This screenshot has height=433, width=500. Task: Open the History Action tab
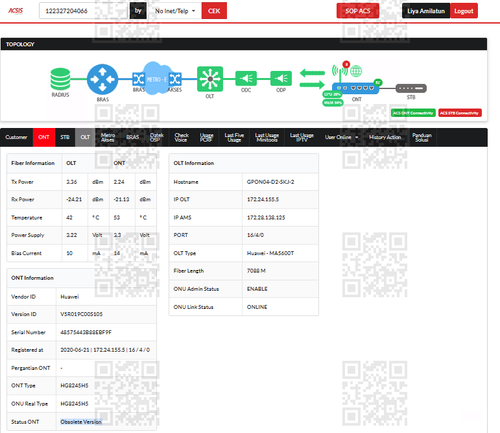point(385,137)
